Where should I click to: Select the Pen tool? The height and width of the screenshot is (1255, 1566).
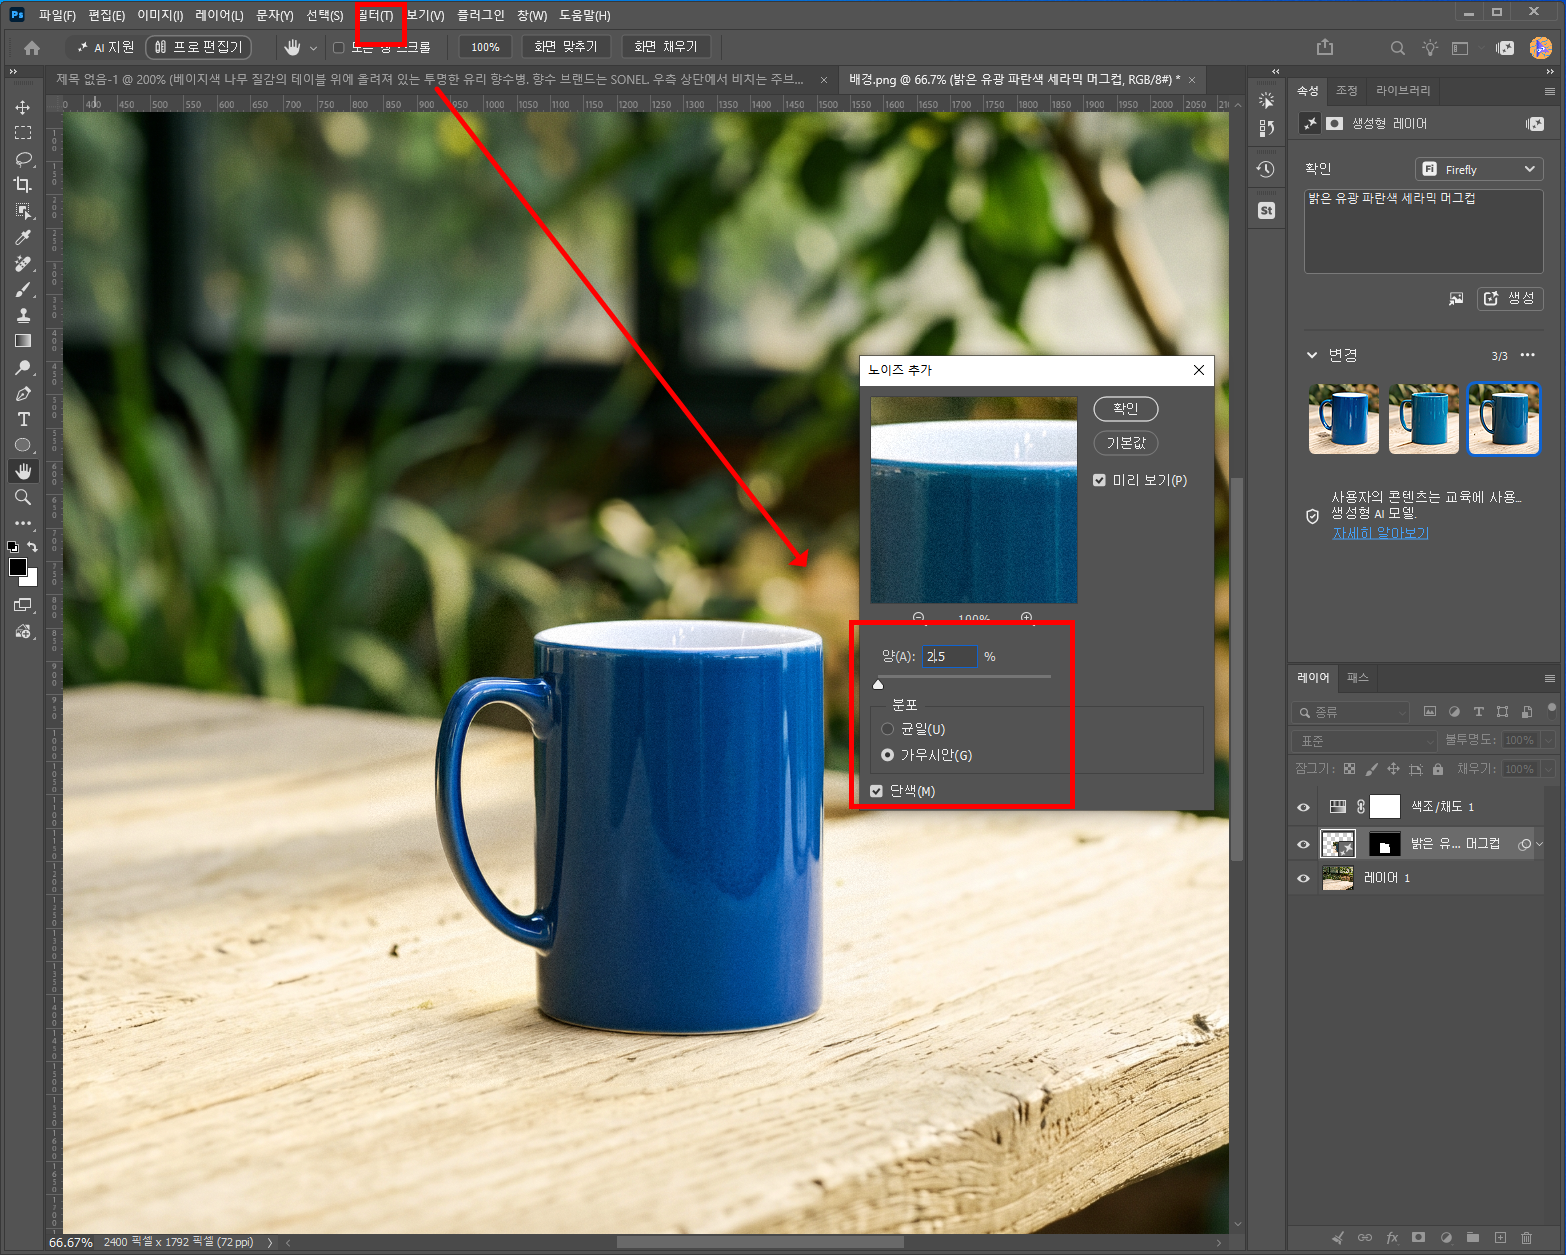23,393
